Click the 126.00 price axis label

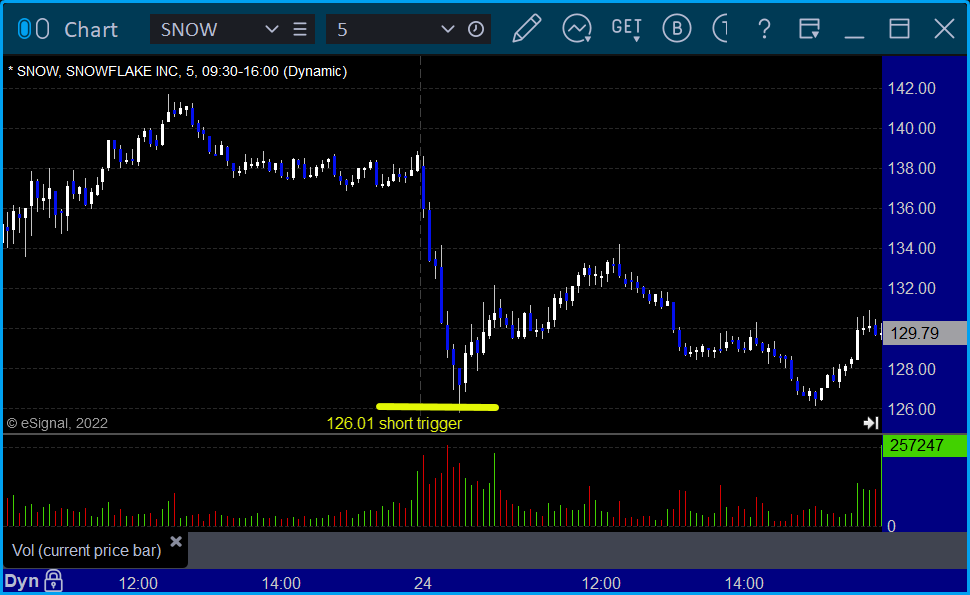click(912, 409)
